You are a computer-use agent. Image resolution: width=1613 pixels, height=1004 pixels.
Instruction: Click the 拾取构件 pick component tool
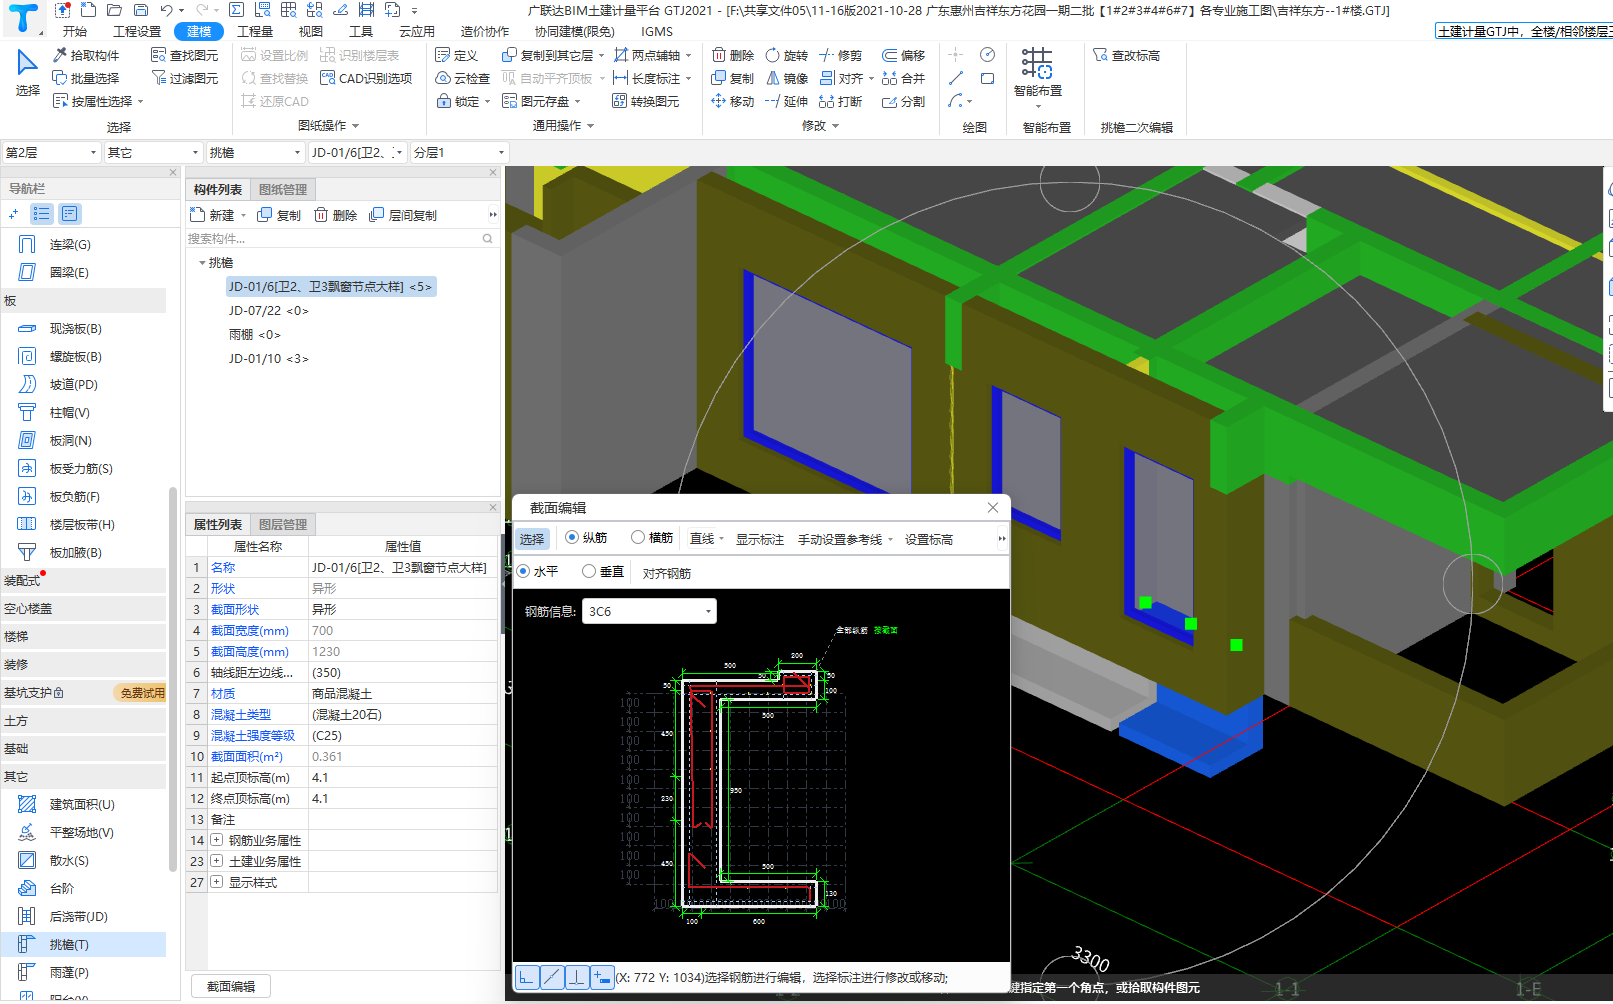pos(86,55)
